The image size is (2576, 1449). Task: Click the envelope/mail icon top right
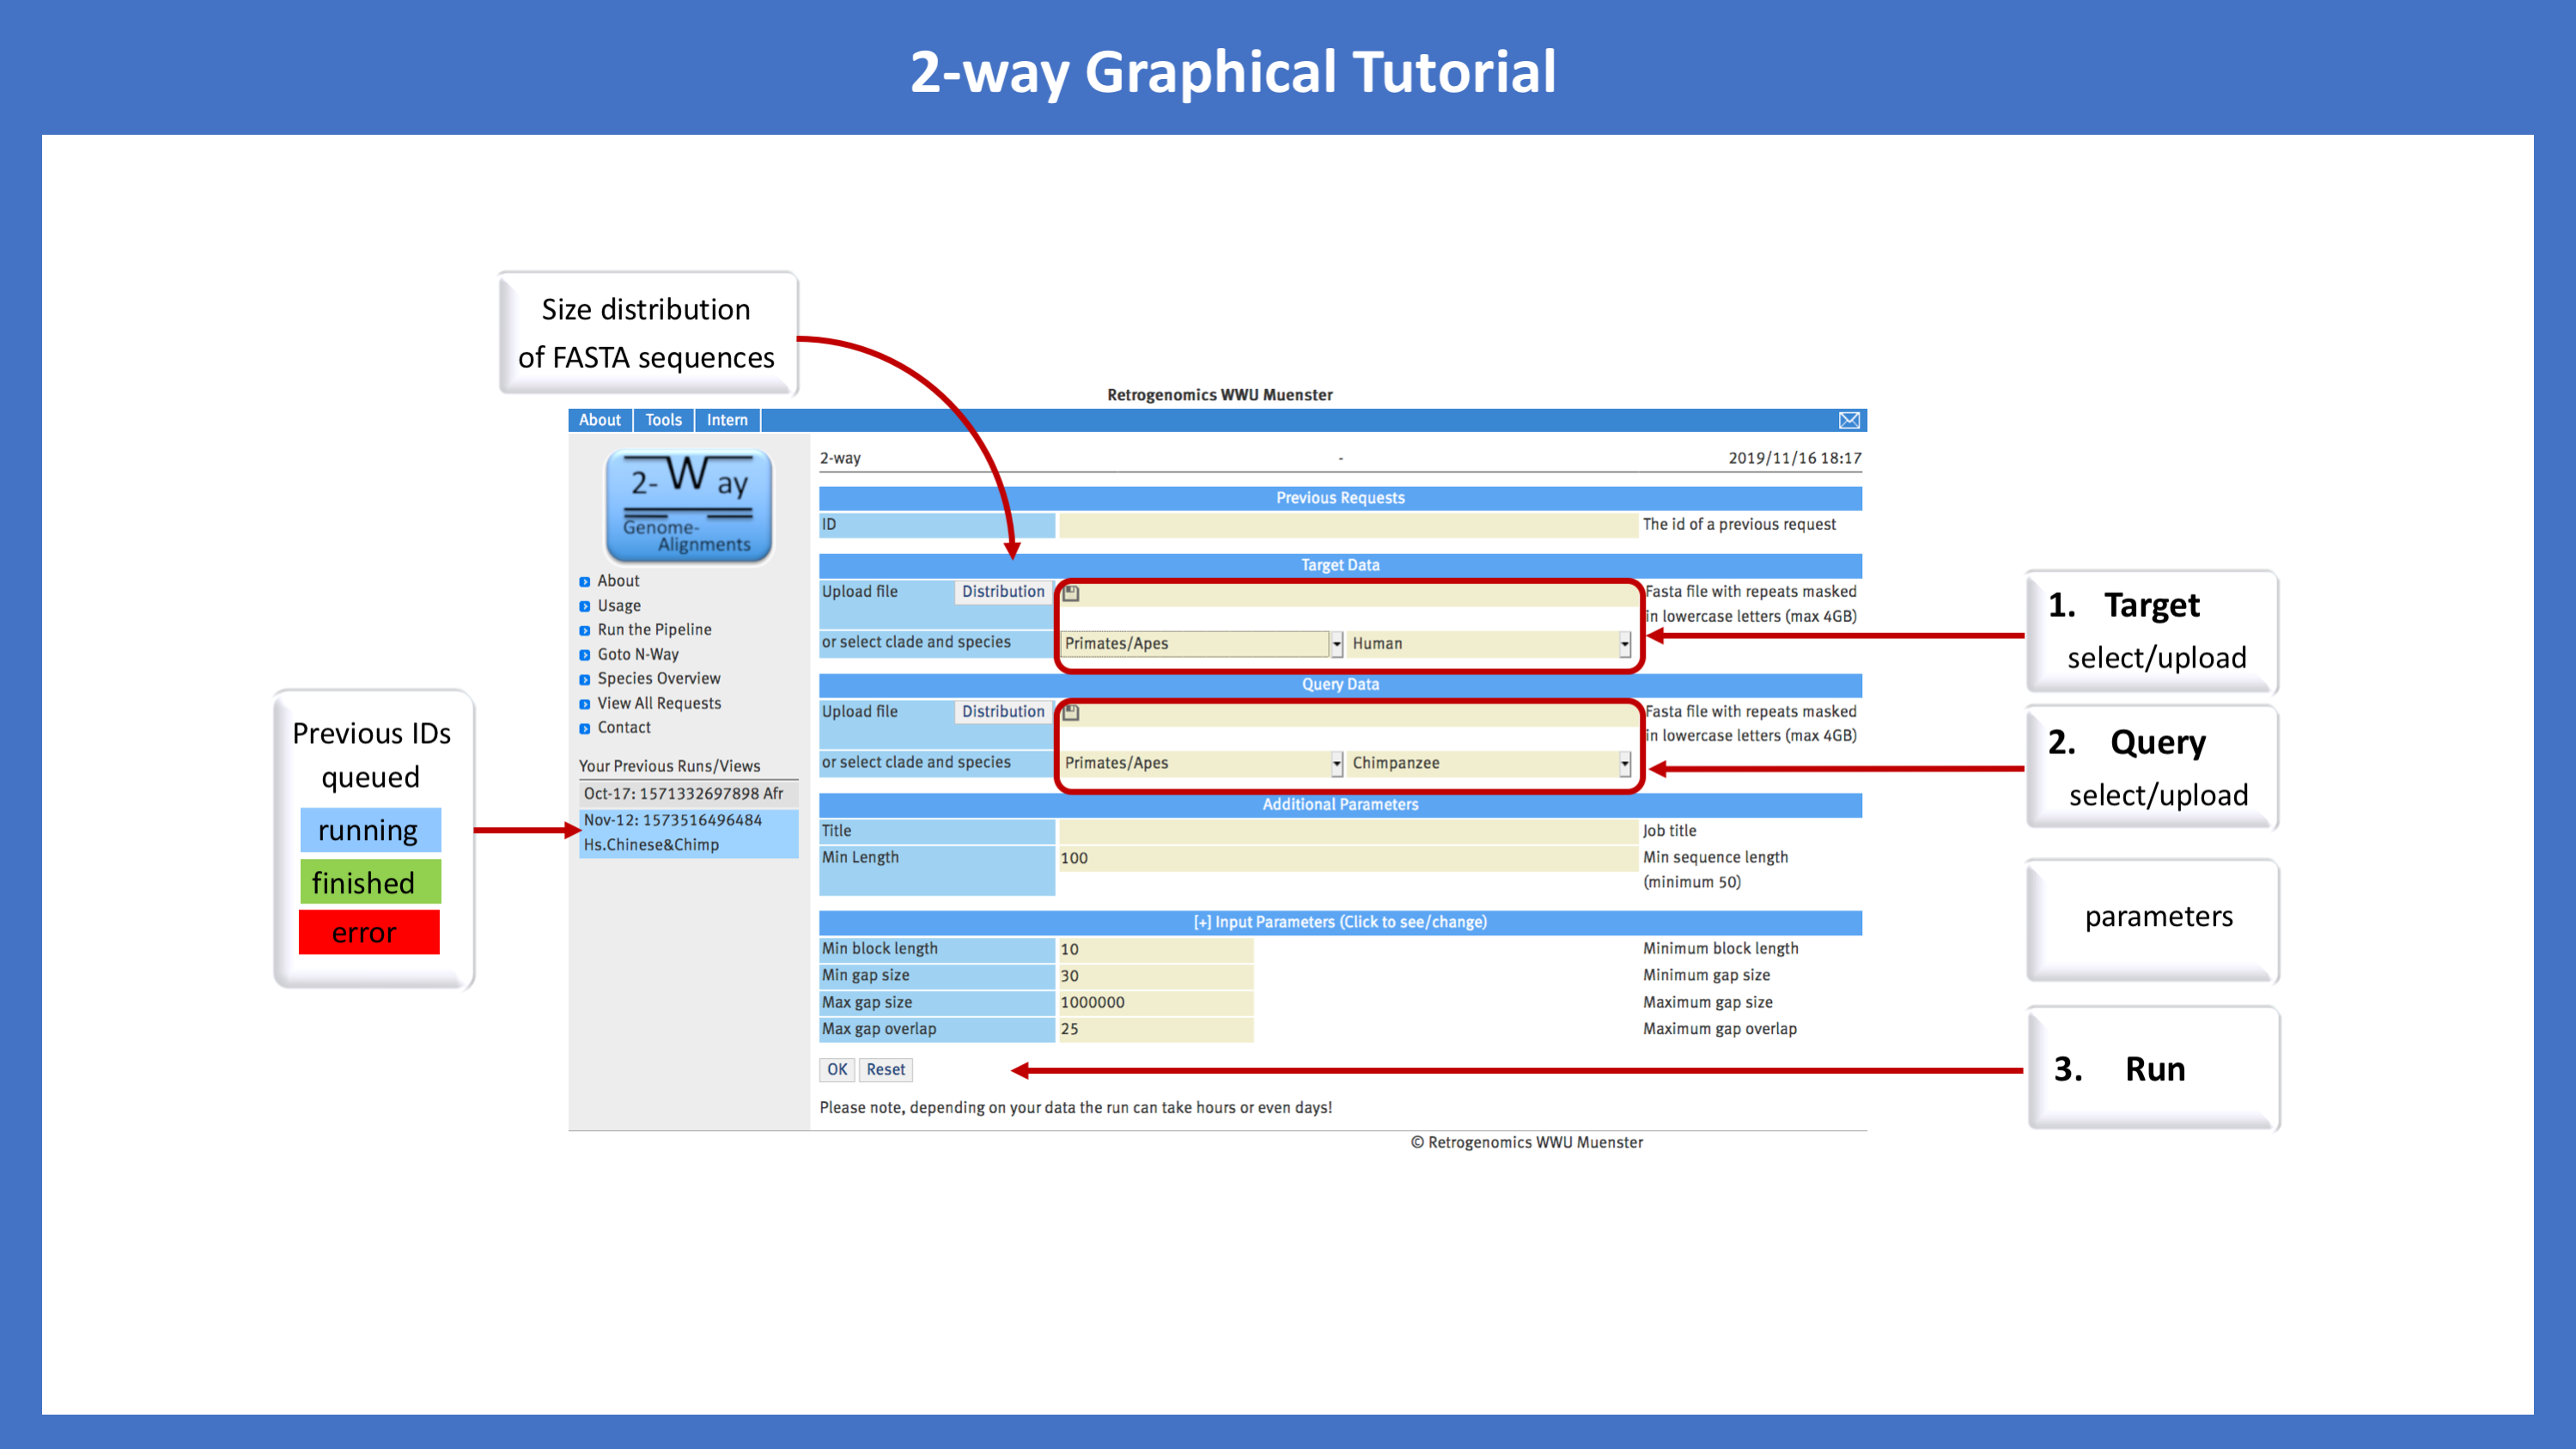(1848, 421)
